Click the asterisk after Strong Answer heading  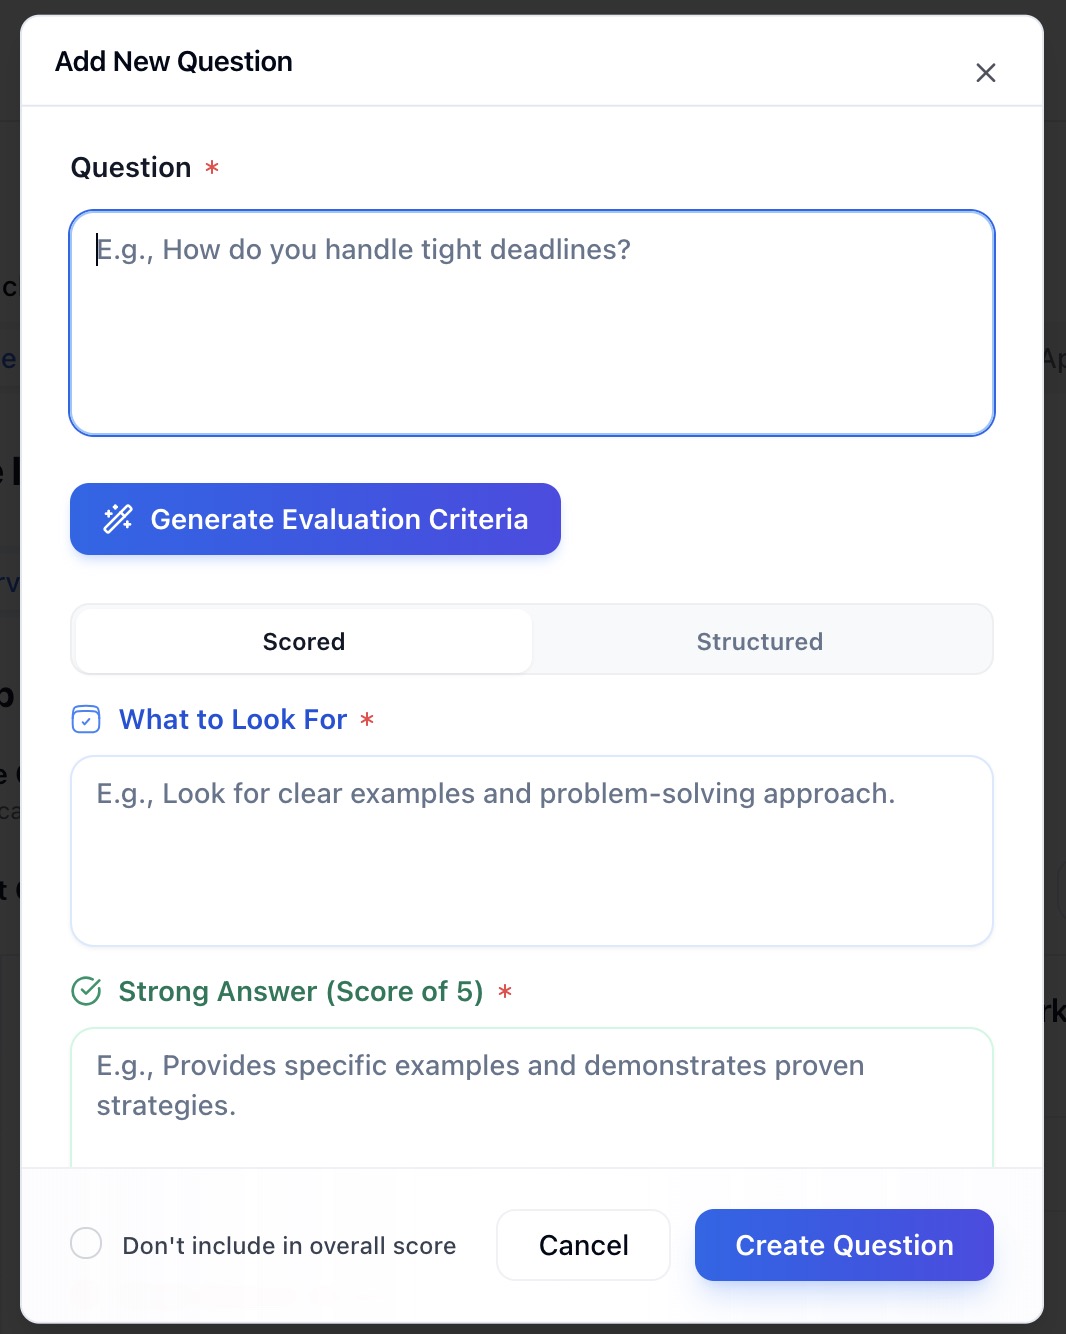(505, 992)
